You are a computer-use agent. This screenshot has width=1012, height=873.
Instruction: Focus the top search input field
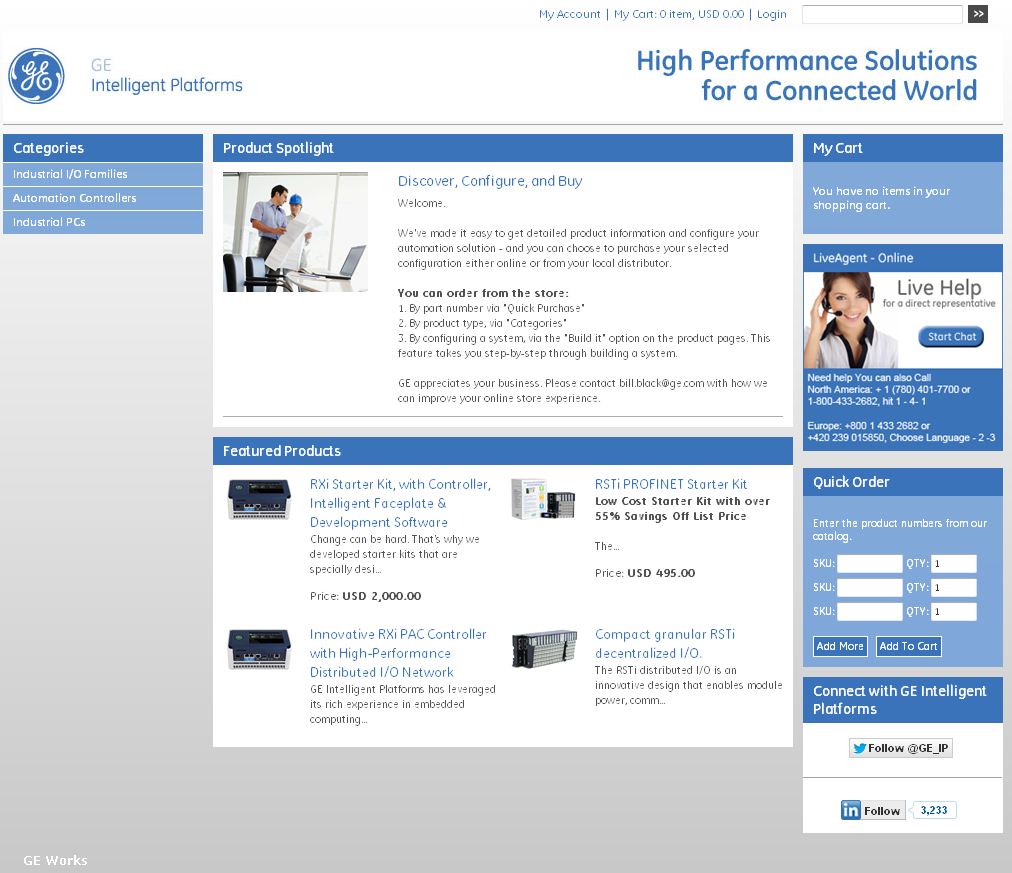(882, 14)
